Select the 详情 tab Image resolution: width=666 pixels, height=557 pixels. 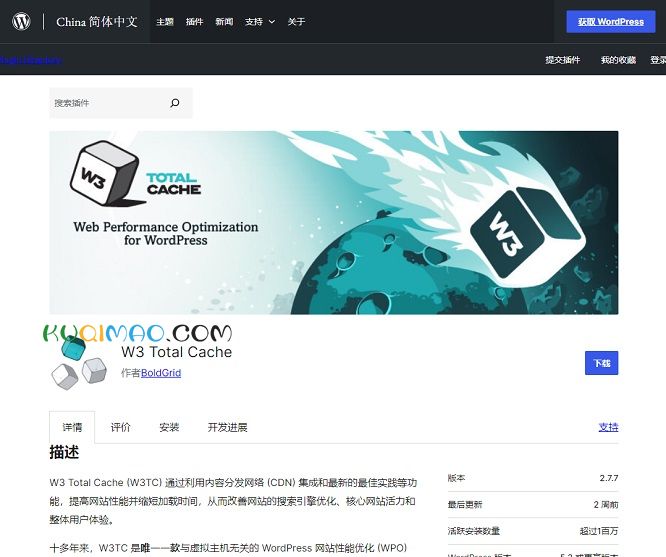click(72, 427)
